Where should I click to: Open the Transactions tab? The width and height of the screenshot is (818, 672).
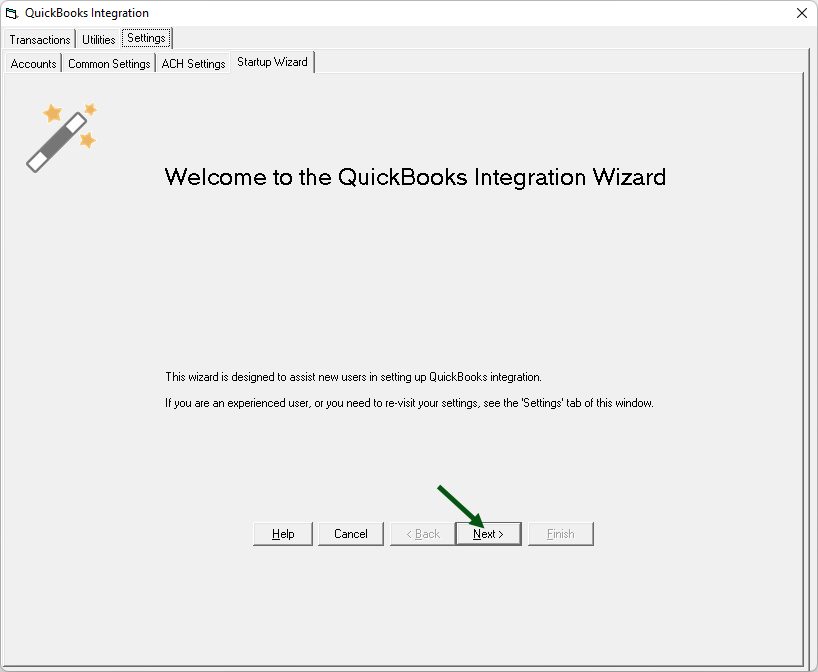tap(40, 40)
